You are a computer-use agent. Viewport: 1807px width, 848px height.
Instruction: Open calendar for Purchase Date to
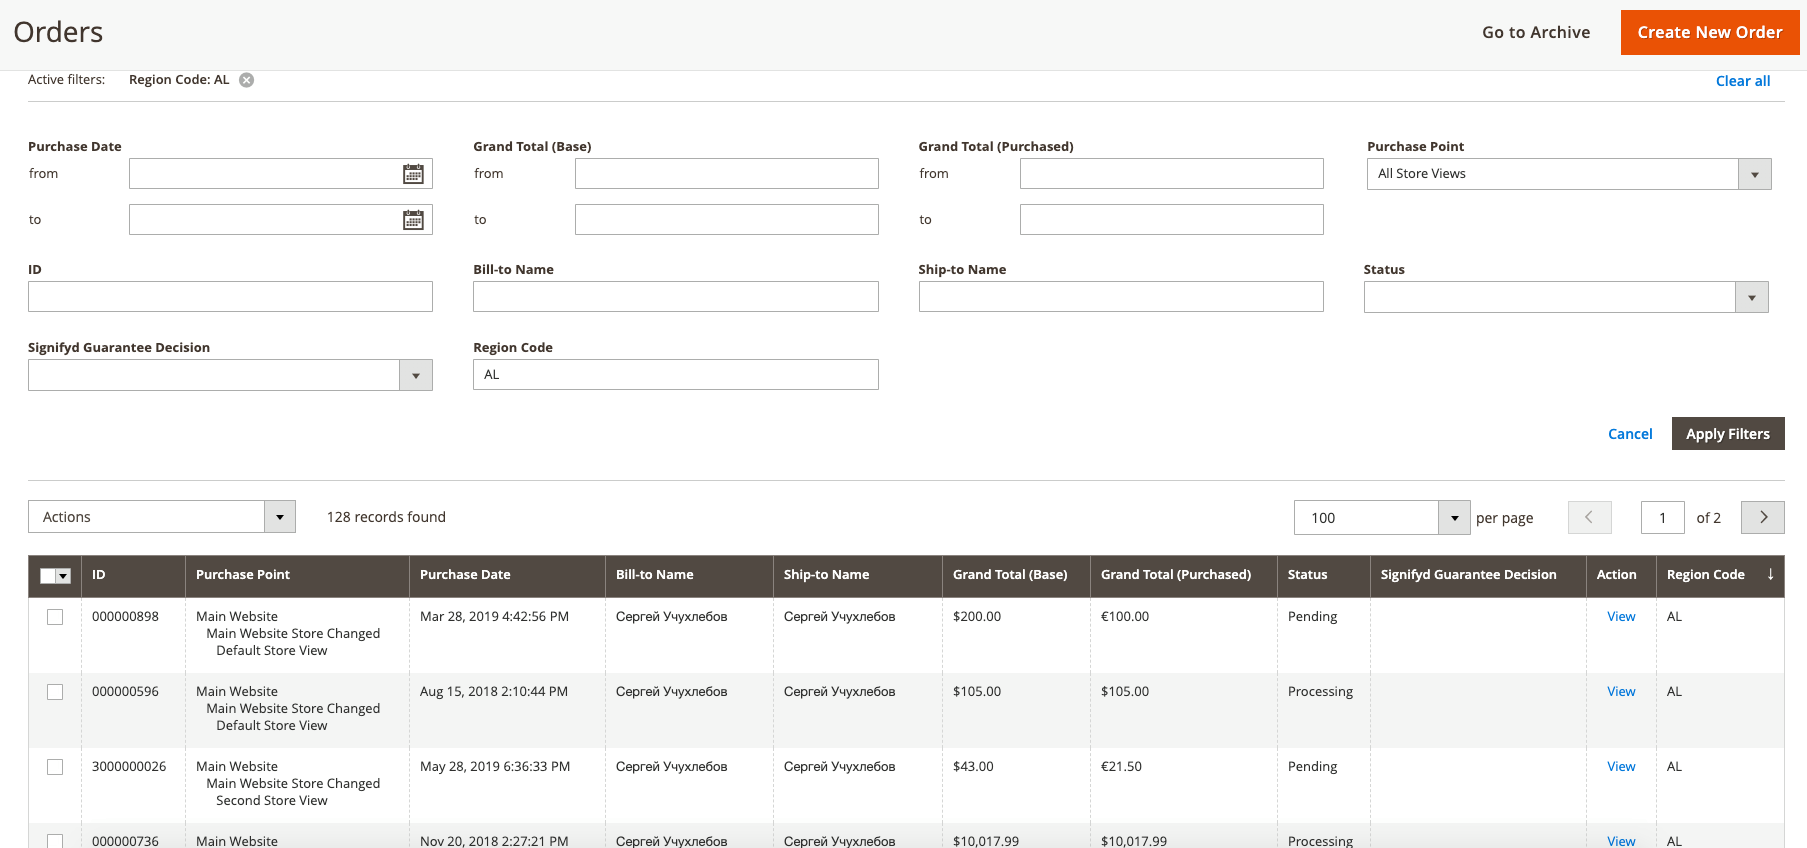413,220
